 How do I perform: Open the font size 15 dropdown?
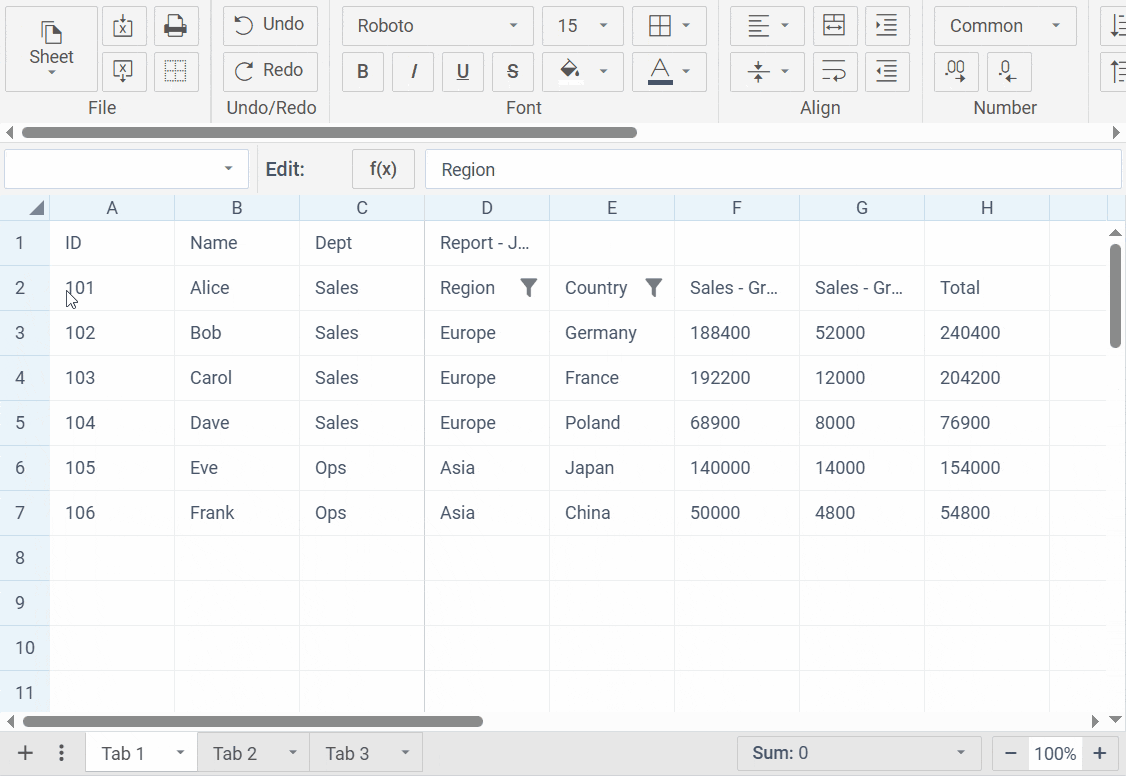582,26
